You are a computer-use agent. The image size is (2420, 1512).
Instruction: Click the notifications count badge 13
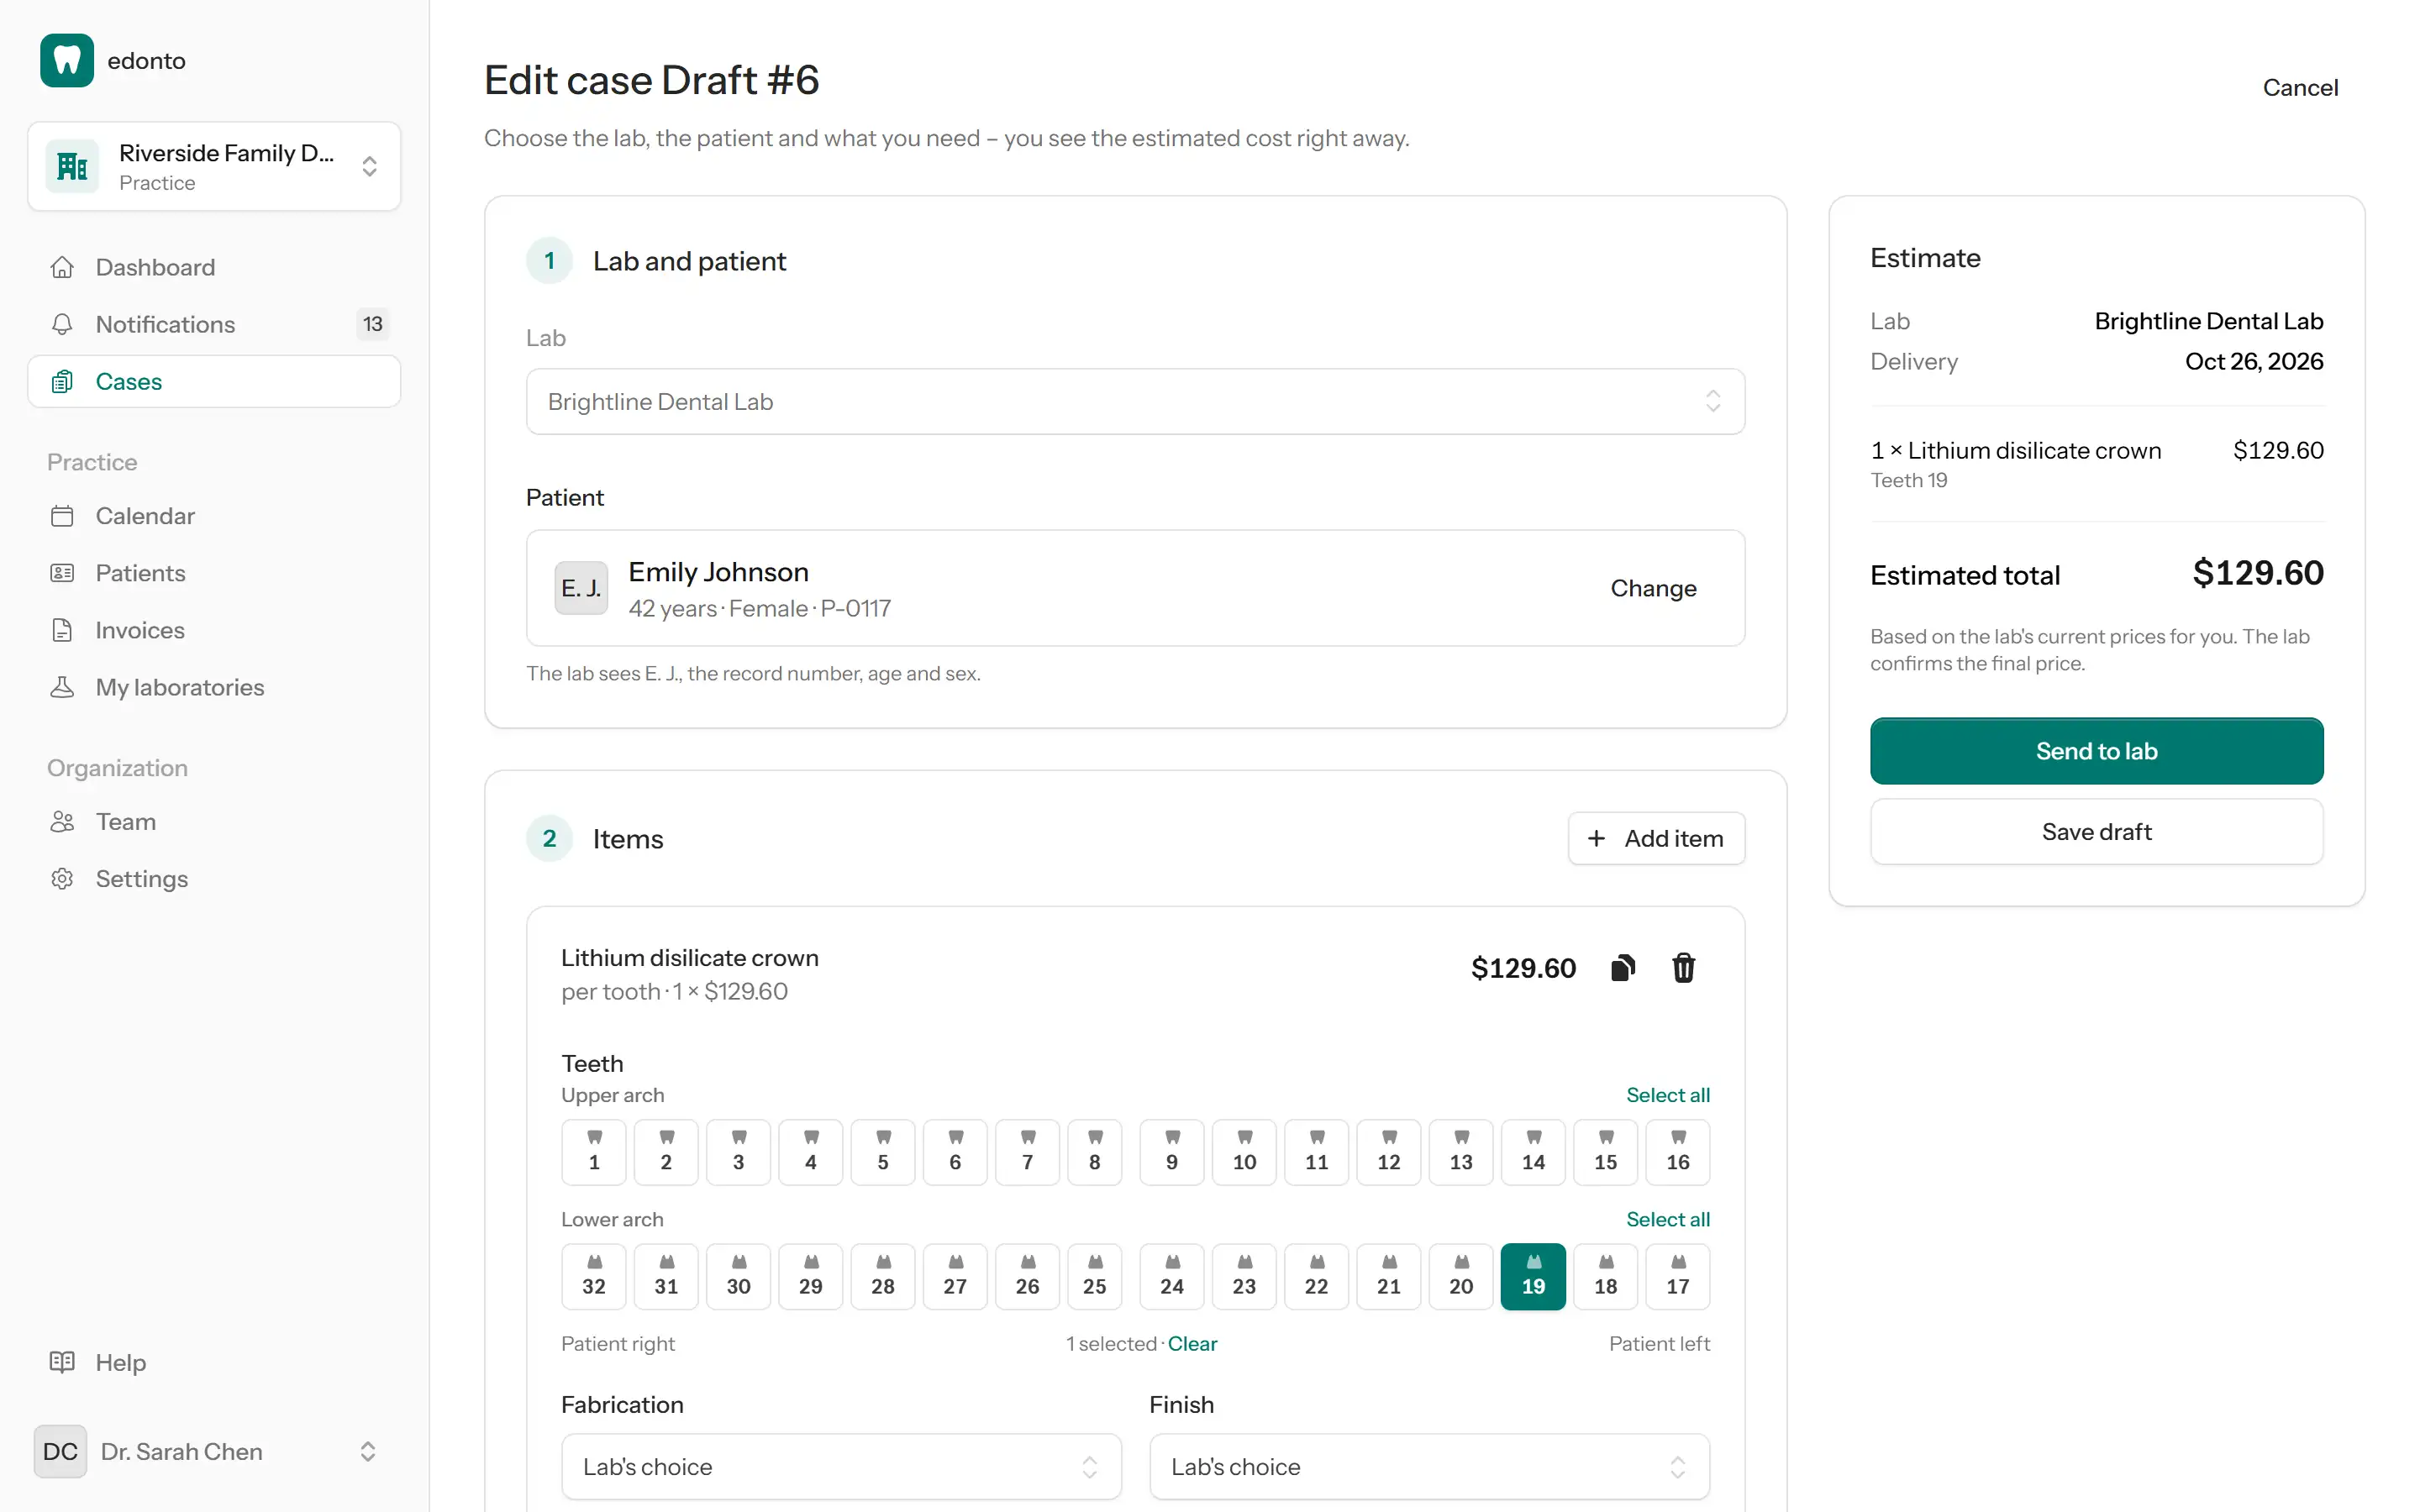pos(373,324)
